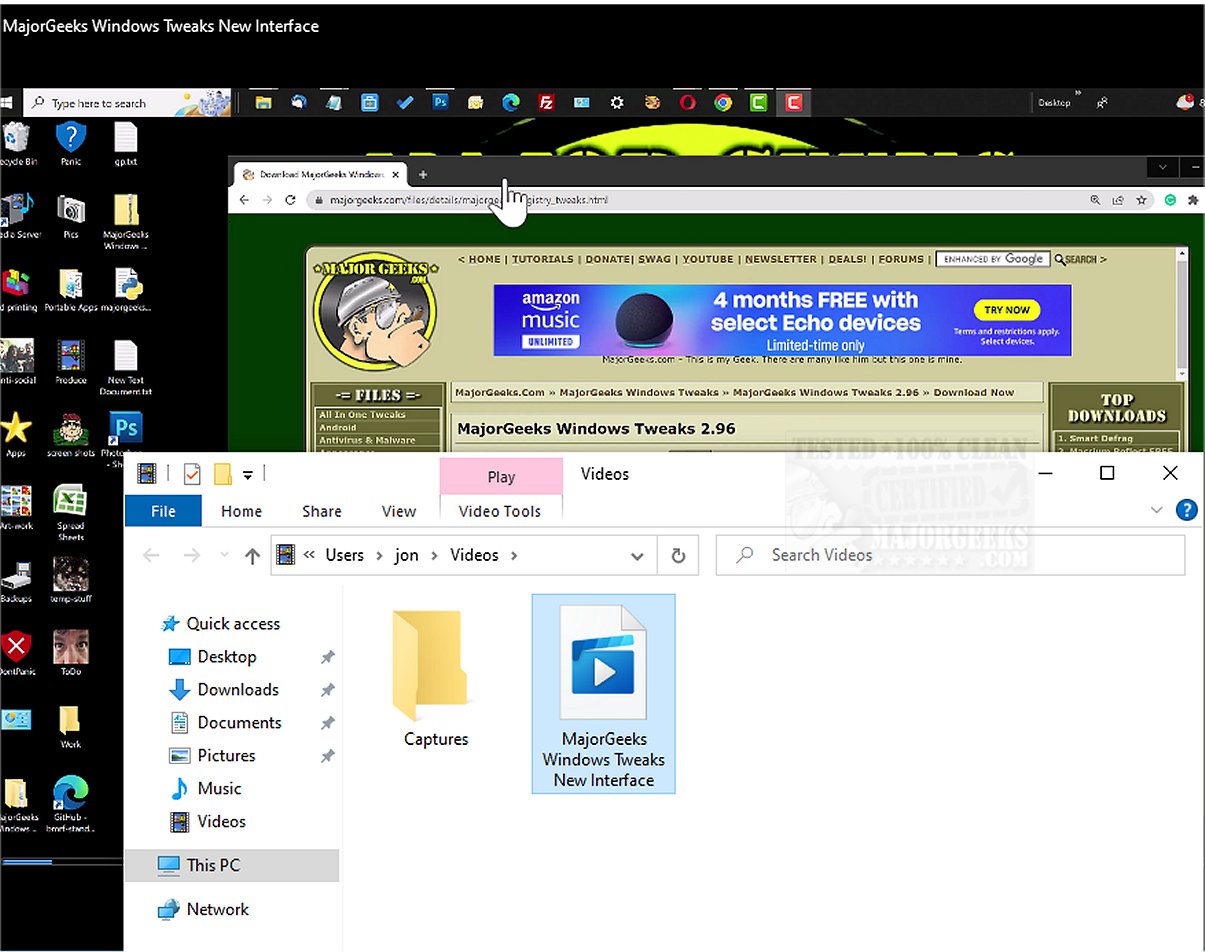Launch FileZilla from the taskbar
1205x952 pixels.
coord(546,102)
